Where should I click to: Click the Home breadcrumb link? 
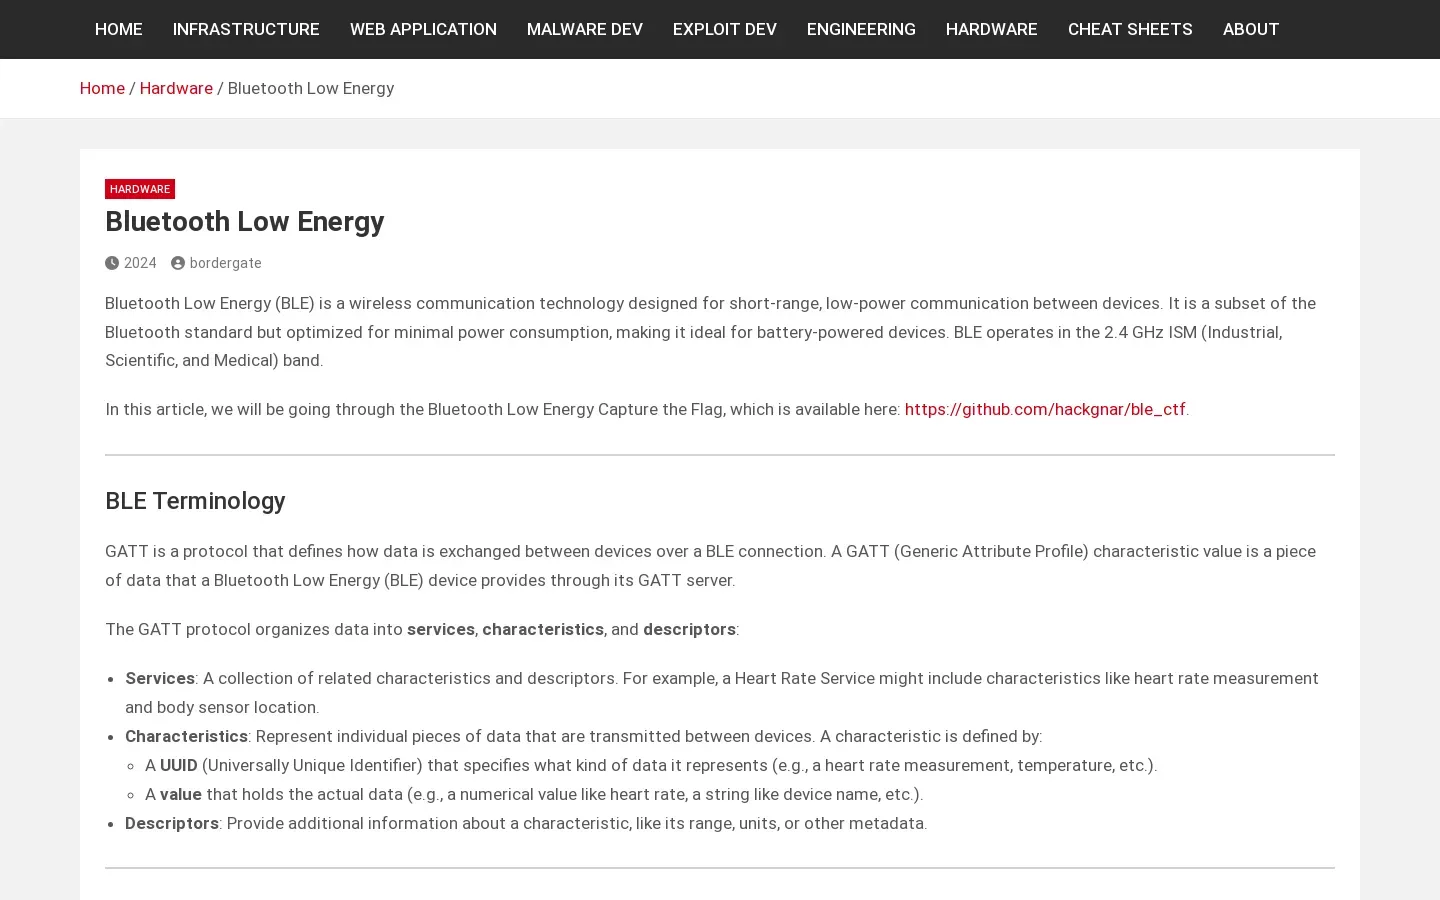click(102, 88)
